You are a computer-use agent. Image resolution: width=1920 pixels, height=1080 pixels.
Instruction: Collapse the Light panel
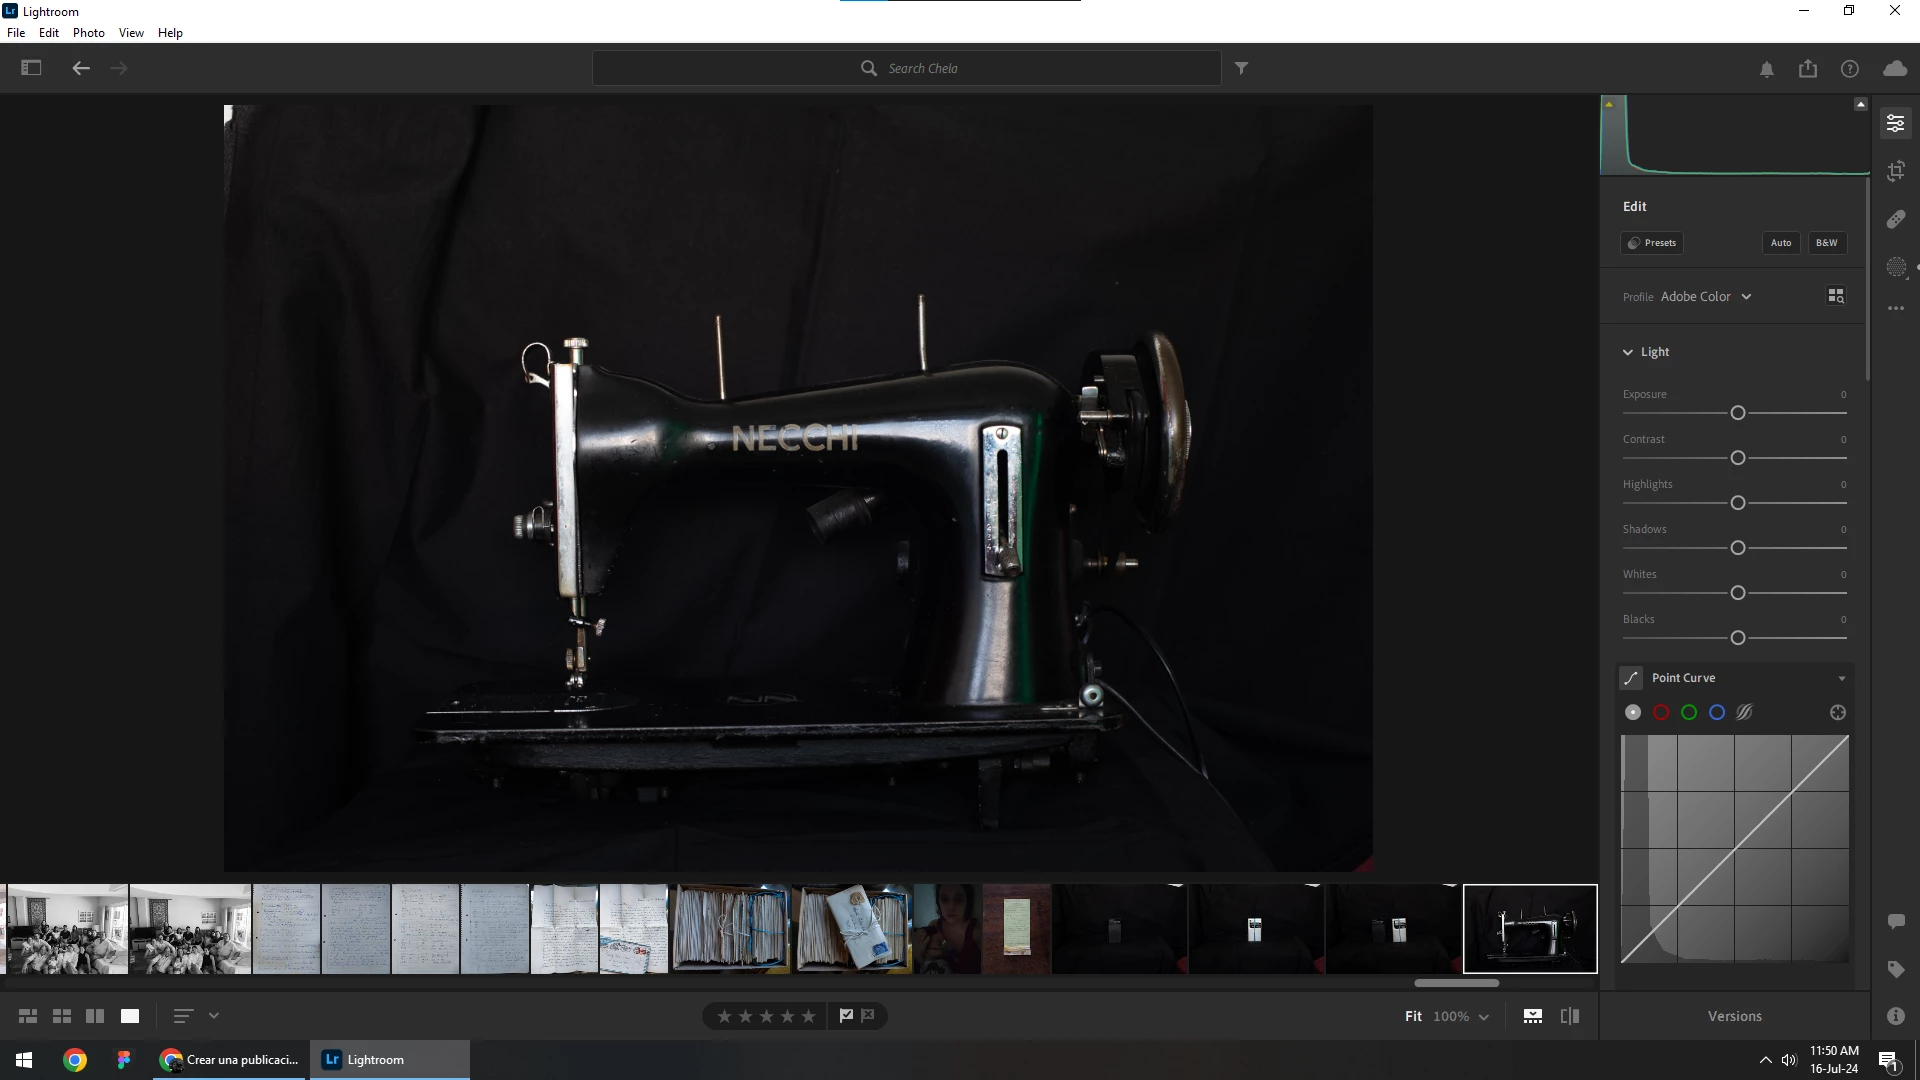click(x=1628, y=352)
